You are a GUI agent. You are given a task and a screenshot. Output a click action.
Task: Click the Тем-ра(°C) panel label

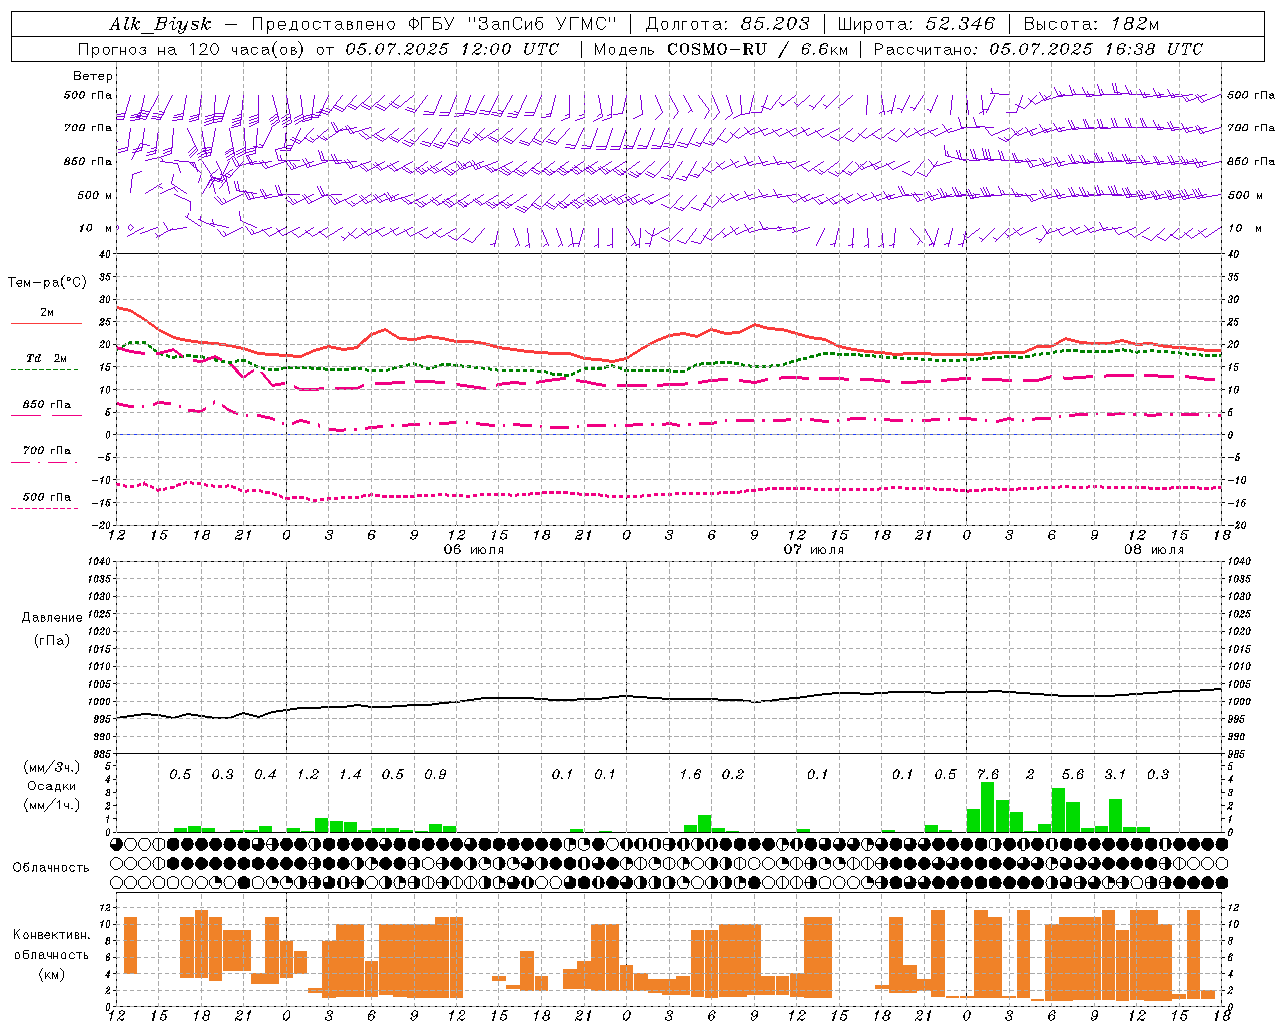coord(47,283)
